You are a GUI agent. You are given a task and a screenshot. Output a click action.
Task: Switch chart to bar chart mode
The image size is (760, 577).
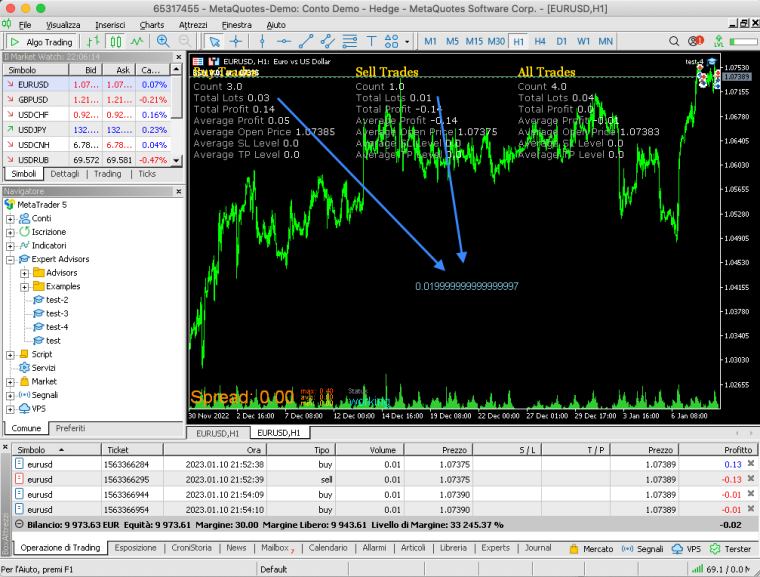(x=93, y=42)
